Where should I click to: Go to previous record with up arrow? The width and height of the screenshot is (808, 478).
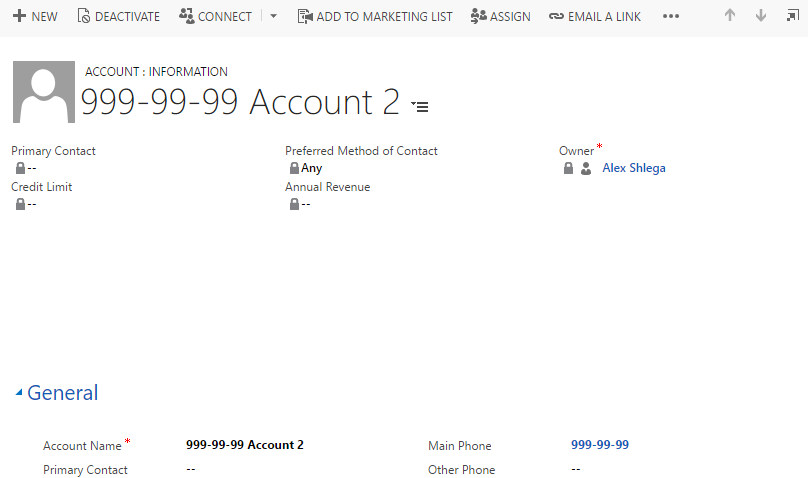[x=730, y=16]
